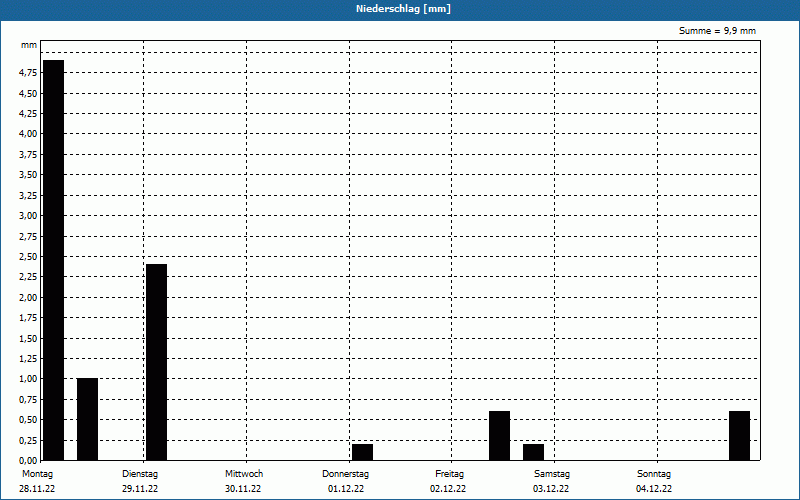Click the "2,75" y-axis value
Image resolution: width=800 pixels, height=500 pixels.
point(28,236)
